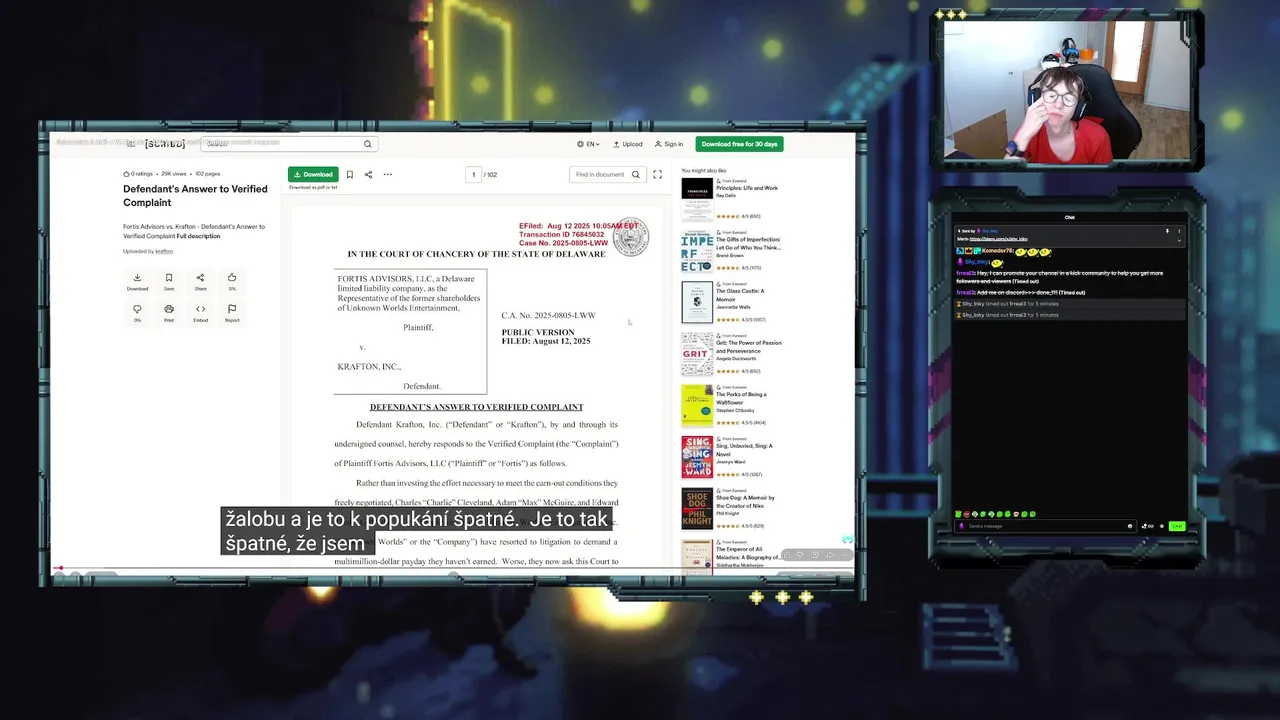
Task: Click The Gifts of Imperfection book cover
Action: 697,251
